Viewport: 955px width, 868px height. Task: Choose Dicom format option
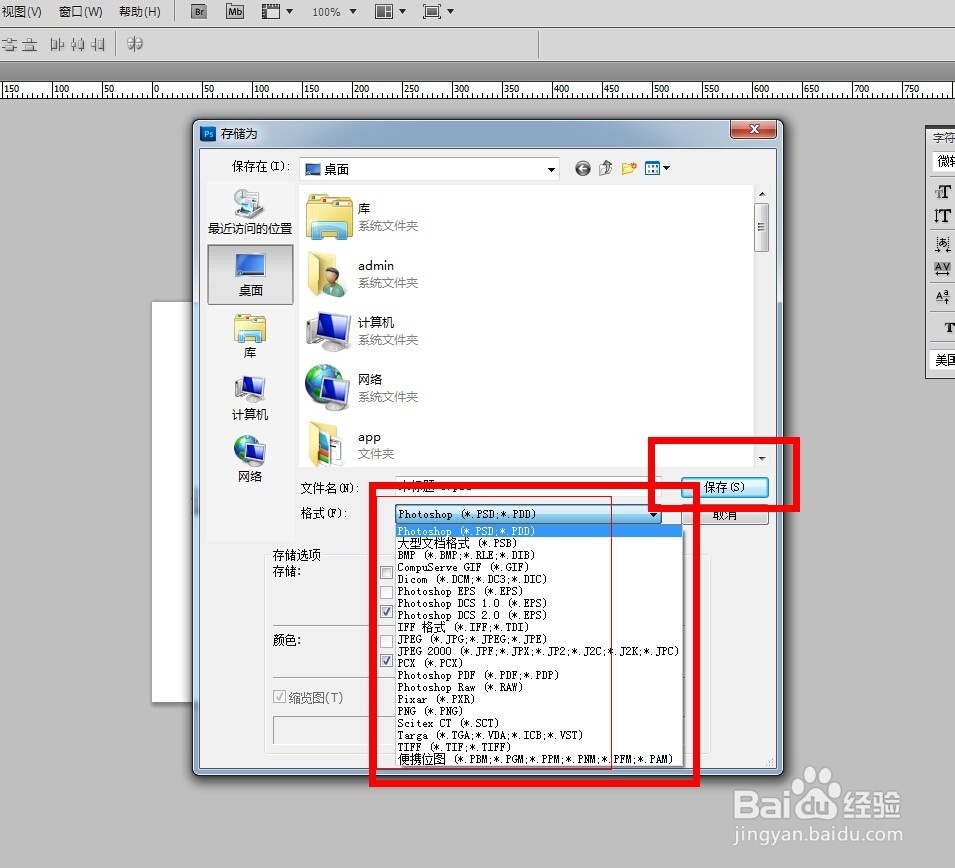pos(538,579)
